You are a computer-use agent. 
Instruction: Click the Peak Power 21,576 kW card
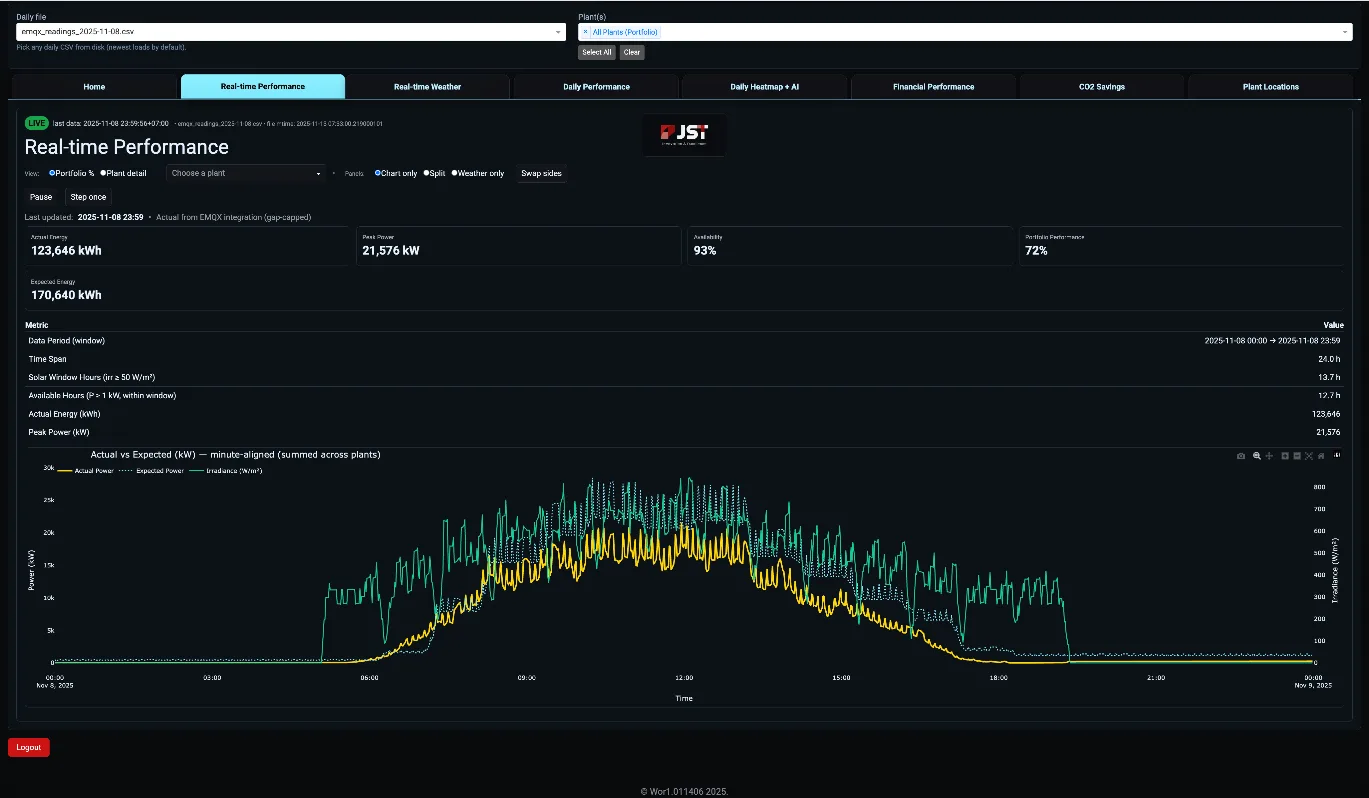click(520, 245)
